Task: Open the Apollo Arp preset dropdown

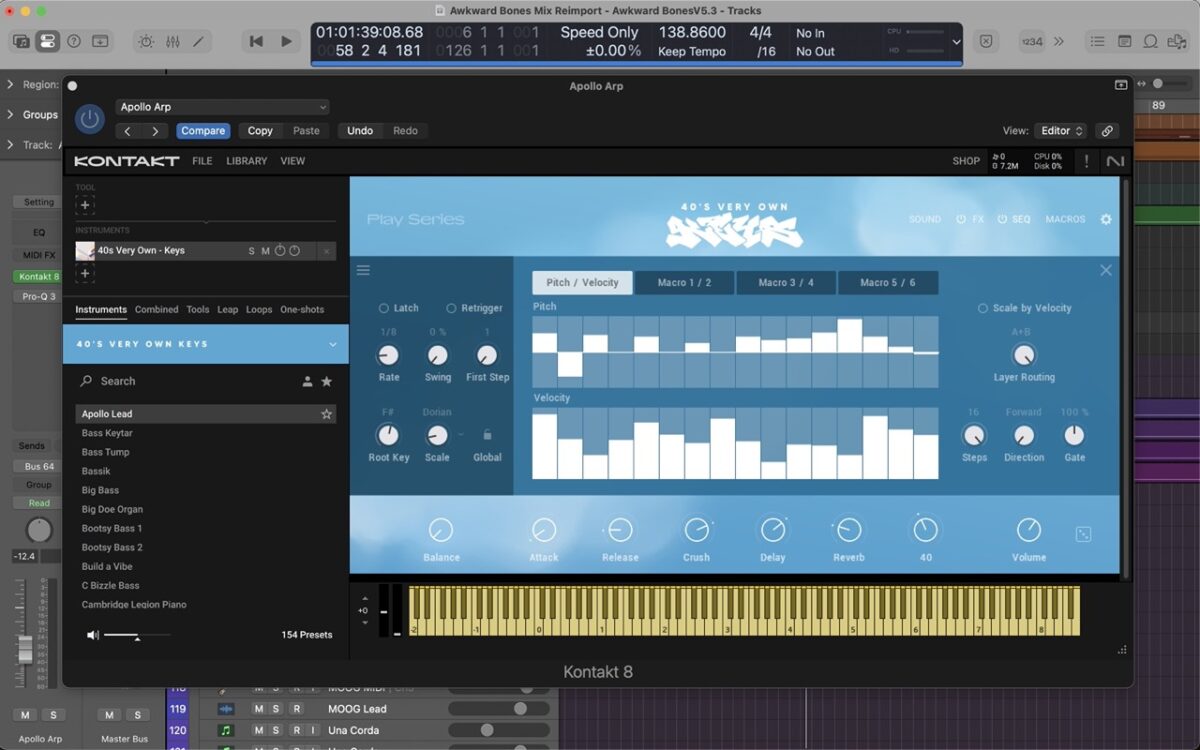Action: (222, 107)
